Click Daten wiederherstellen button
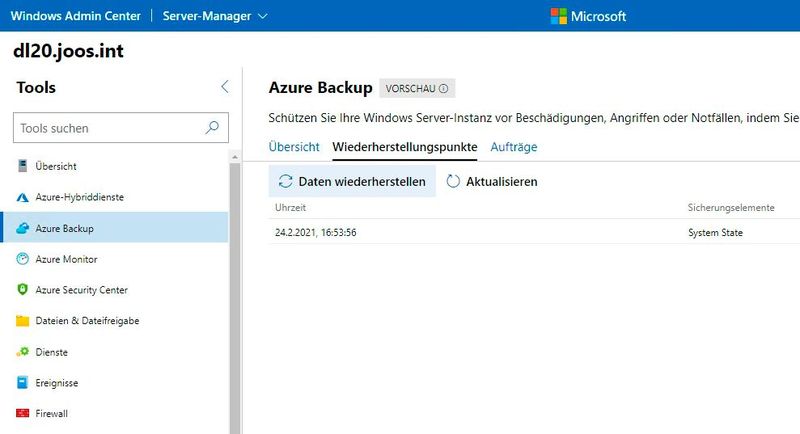This screenshot has width=800, height=434. [352, 181]
